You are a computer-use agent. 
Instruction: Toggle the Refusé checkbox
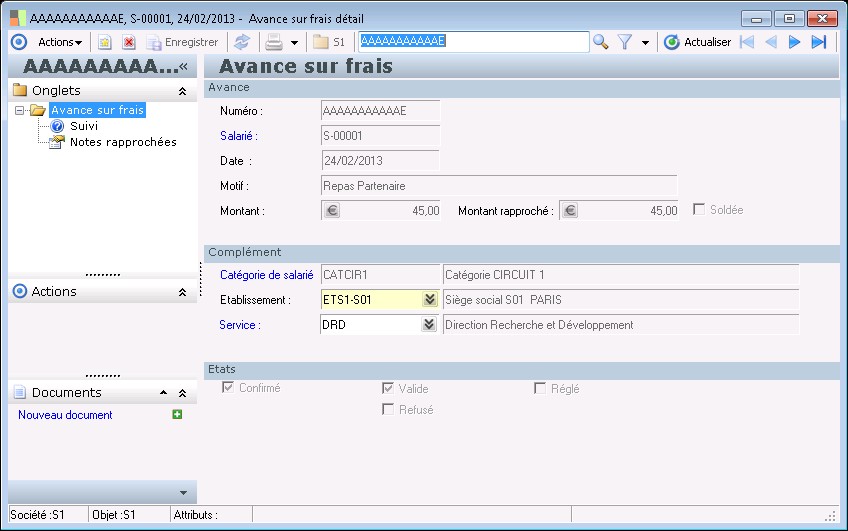pos(388,409)
